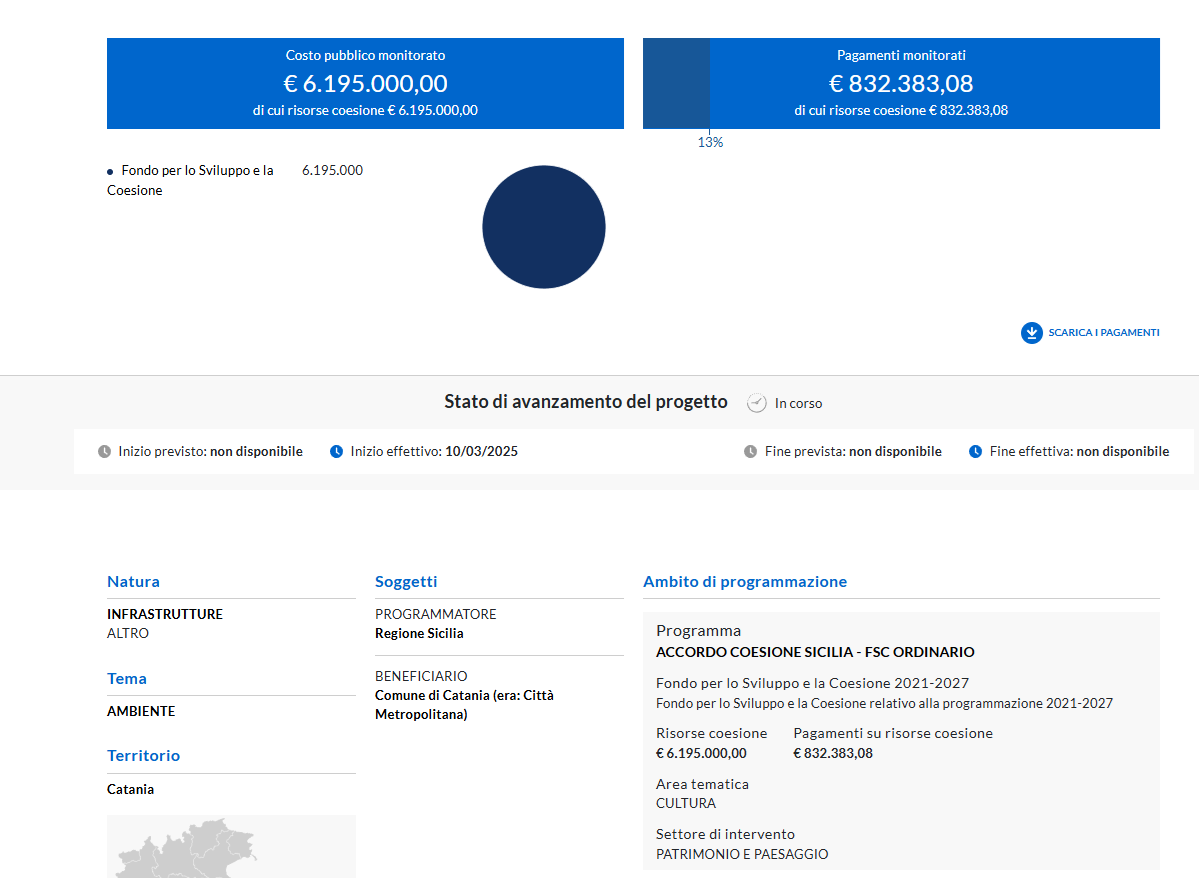Click the Italy map thumbnail under Territorio
Screen dimensions: 1199x878
tap(231, 846)
